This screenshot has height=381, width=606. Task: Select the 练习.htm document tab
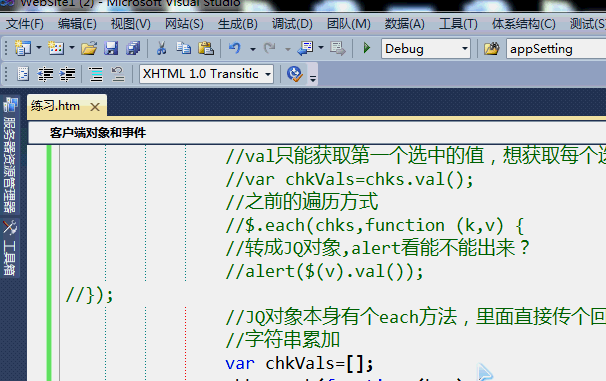click(x=55, y=106)
